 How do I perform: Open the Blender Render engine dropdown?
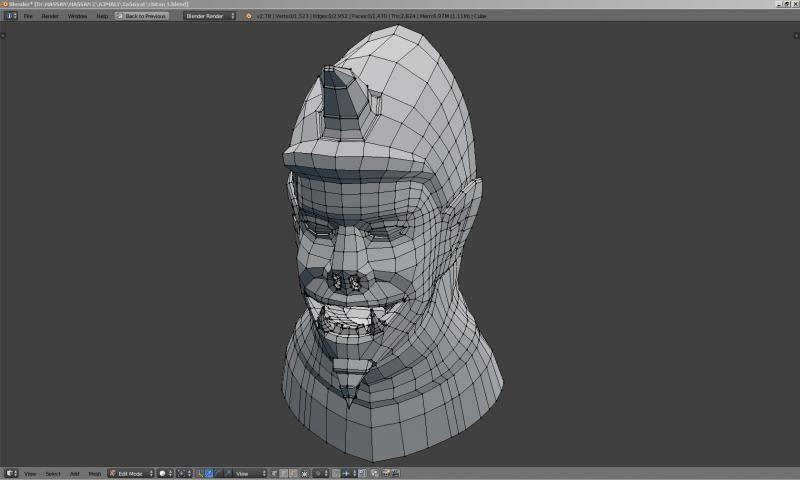tap(210, 16)
